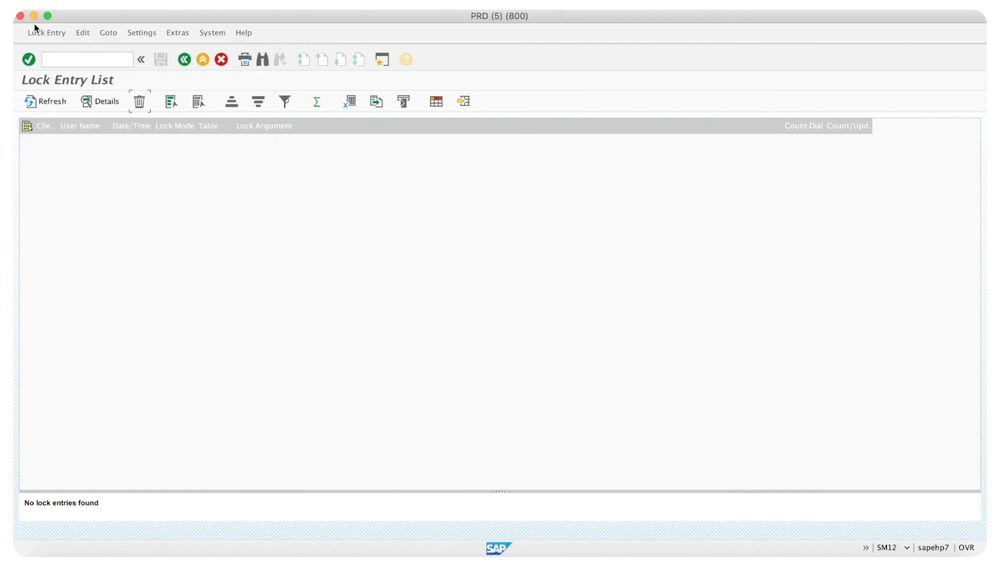
Task: Click the Create Shortcut window icon
Action: coord(382,59)
